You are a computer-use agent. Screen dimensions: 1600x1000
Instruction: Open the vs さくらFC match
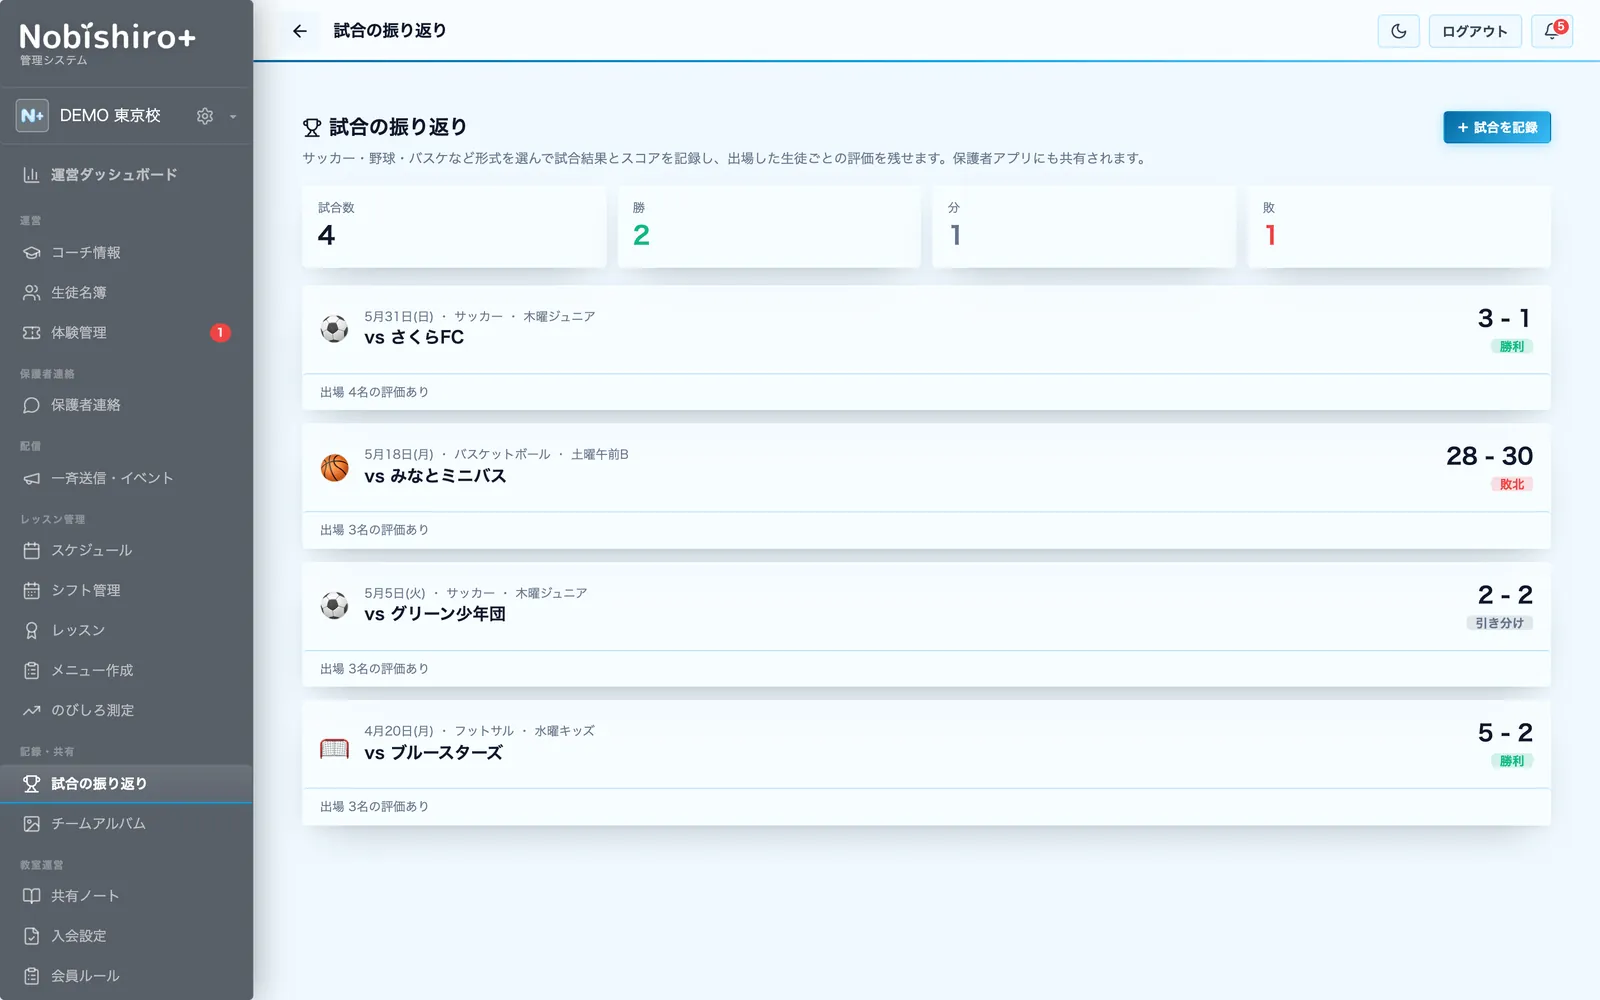[x=926, y=348]
